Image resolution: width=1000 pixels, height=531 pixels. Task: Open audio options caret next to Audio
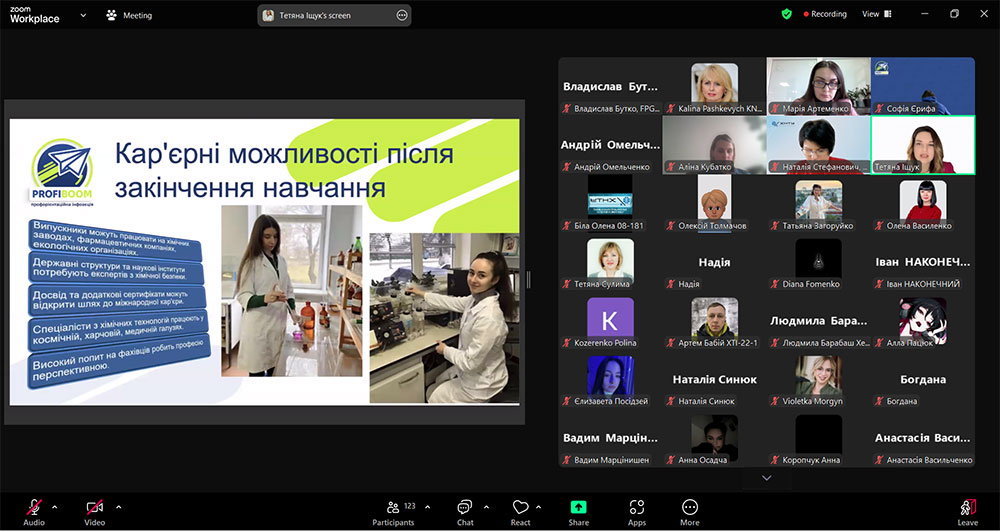pyautogui.click(x=54, y=507)
